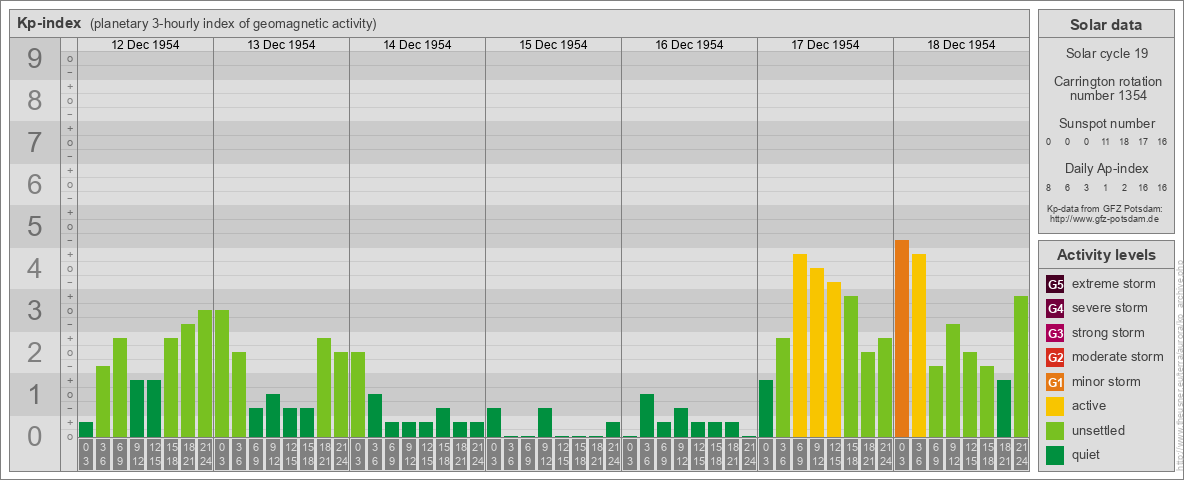Screen dimensions: 1184x480
Task: Click the 'moderate storm' legend label
Action: (x=1118, y=356)
